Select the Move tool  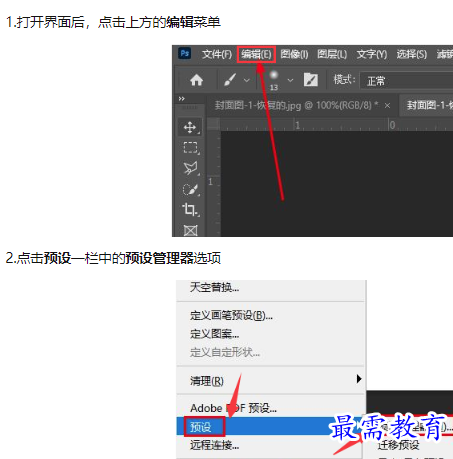click(x=190, y=127)
